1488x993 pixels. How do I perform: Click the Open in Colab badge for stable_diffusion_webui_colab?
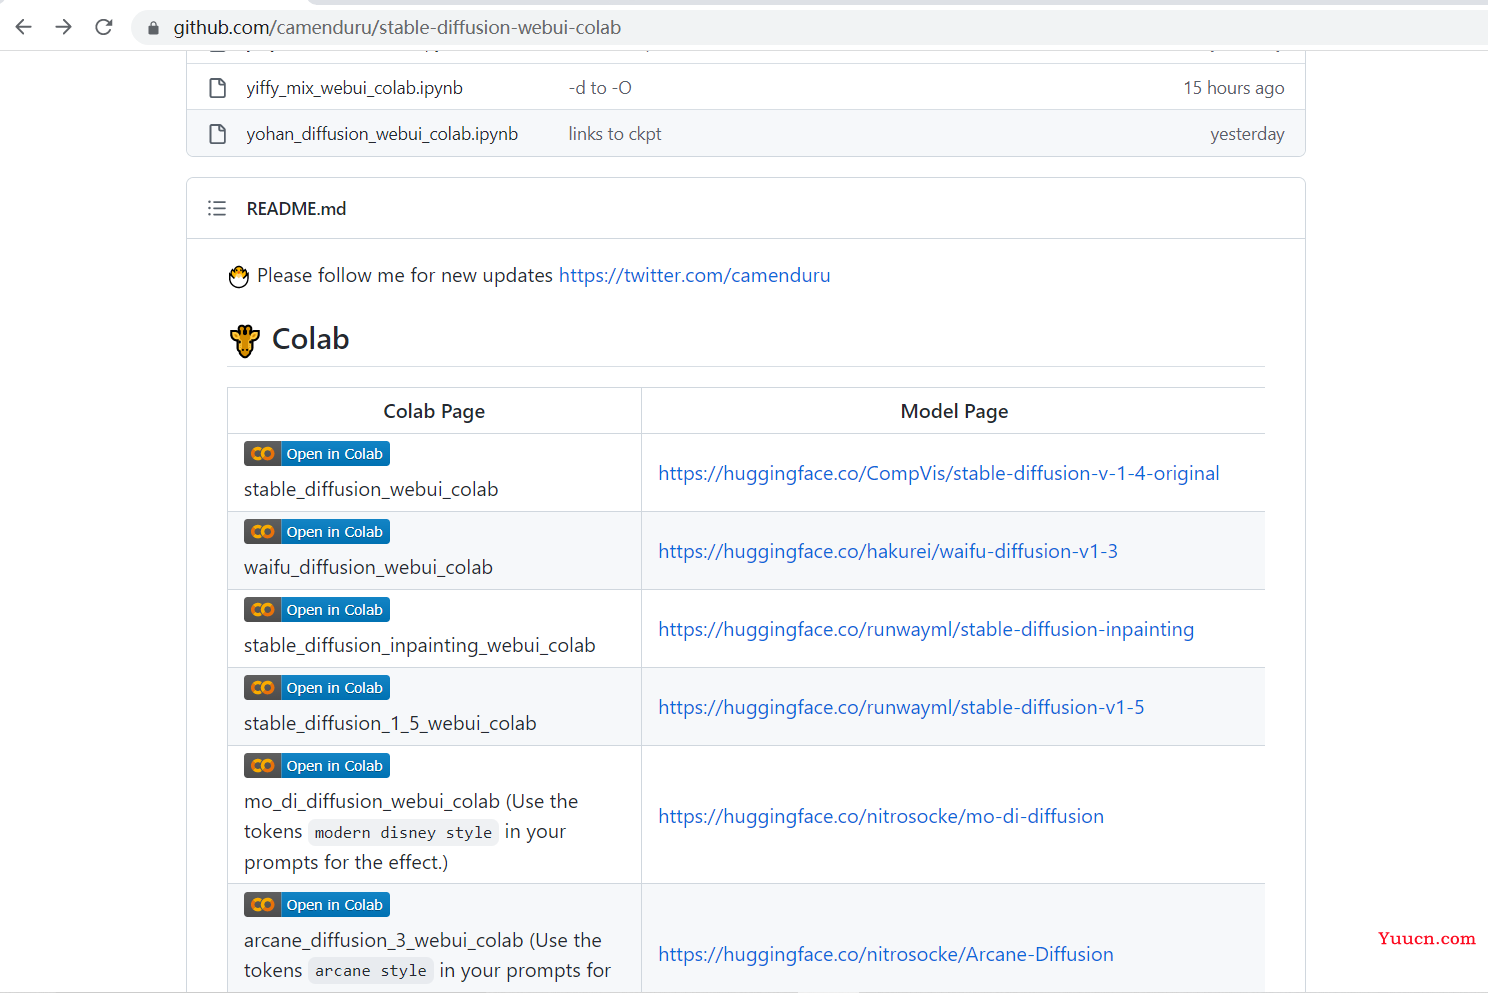[317, 454]
